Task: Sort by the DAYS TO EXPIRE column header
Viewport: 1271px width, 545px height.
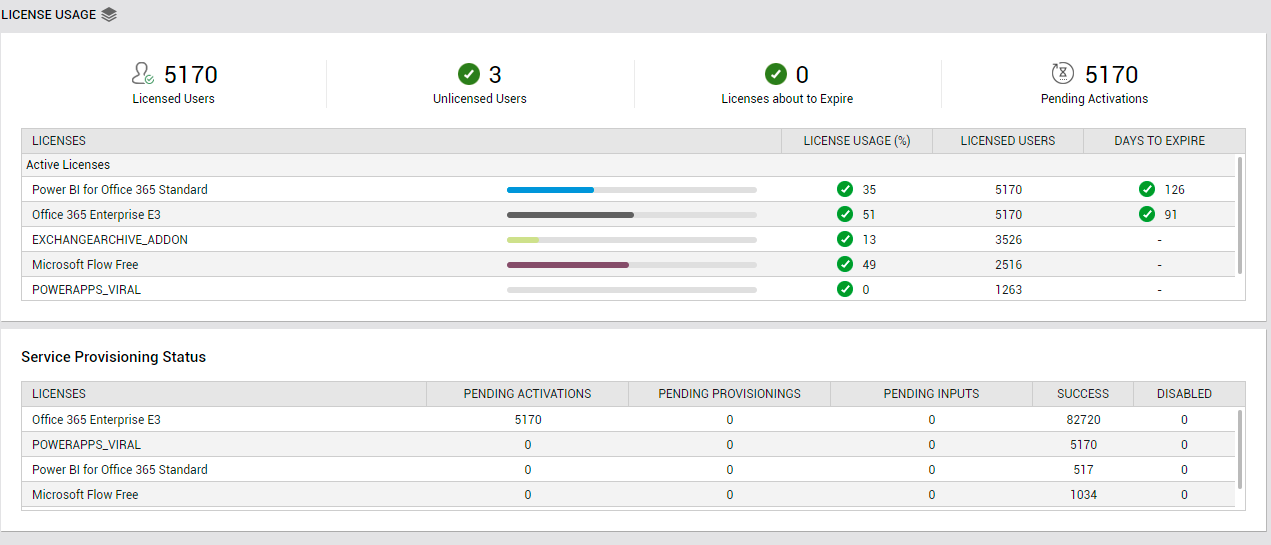Action: [1160, 141]
